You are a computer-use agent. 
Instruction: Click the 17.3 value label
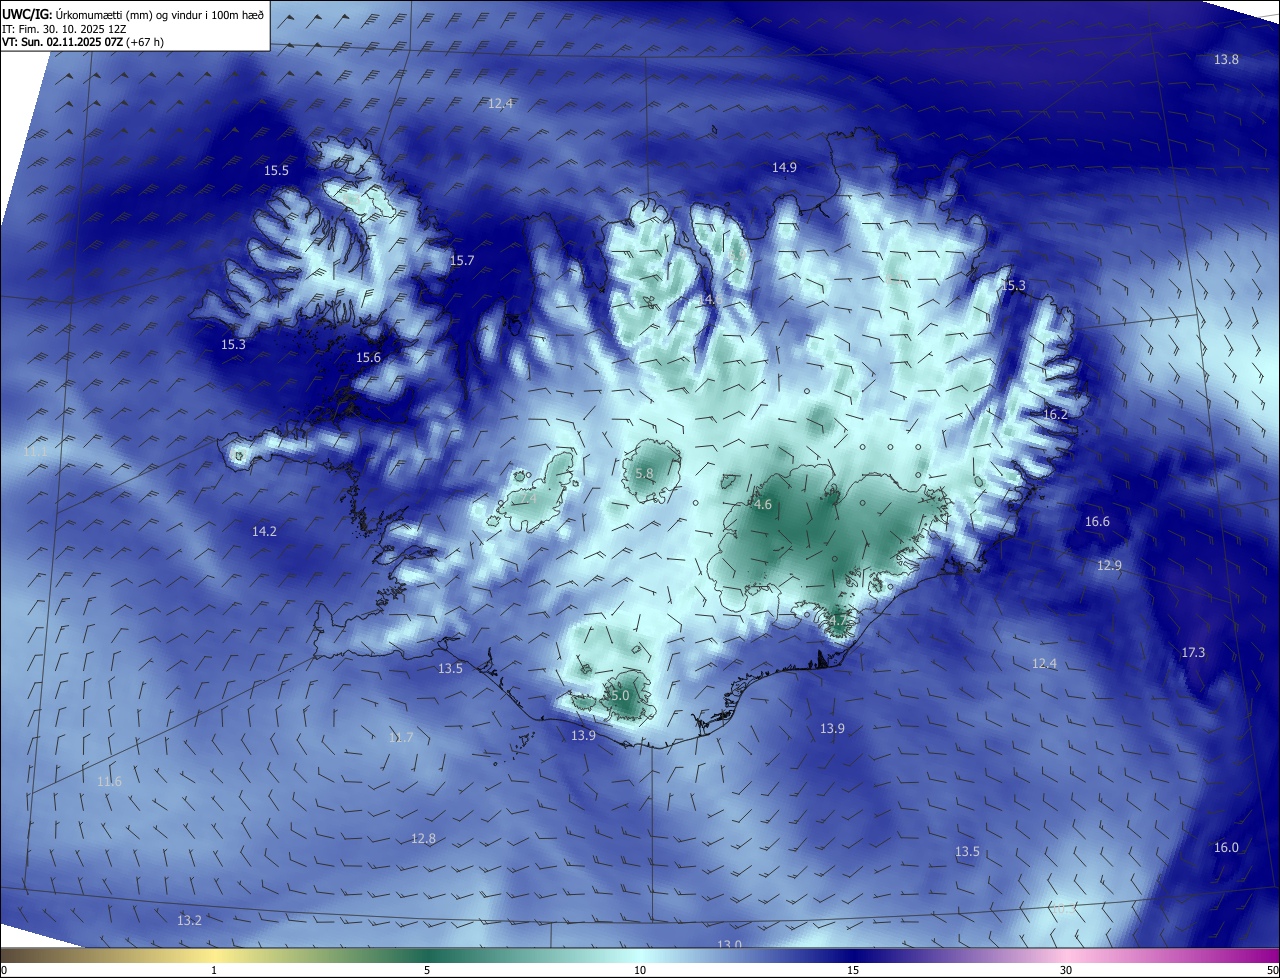click(x=1193, y=652)
